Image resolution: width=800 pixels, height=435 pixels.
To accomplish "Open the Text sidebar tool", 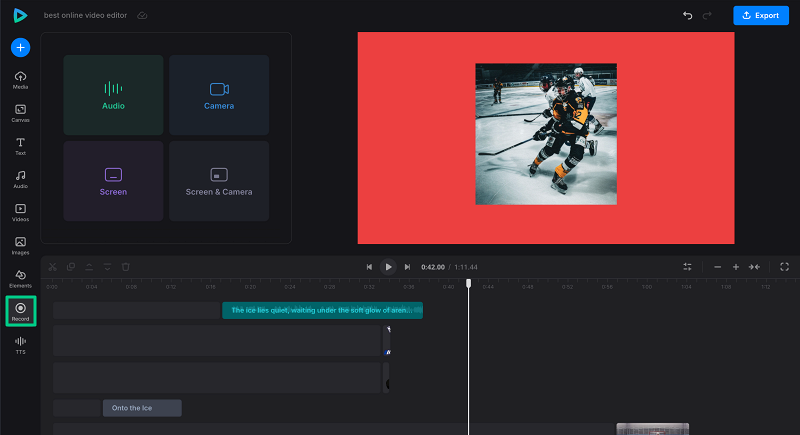I will [20, 146].
